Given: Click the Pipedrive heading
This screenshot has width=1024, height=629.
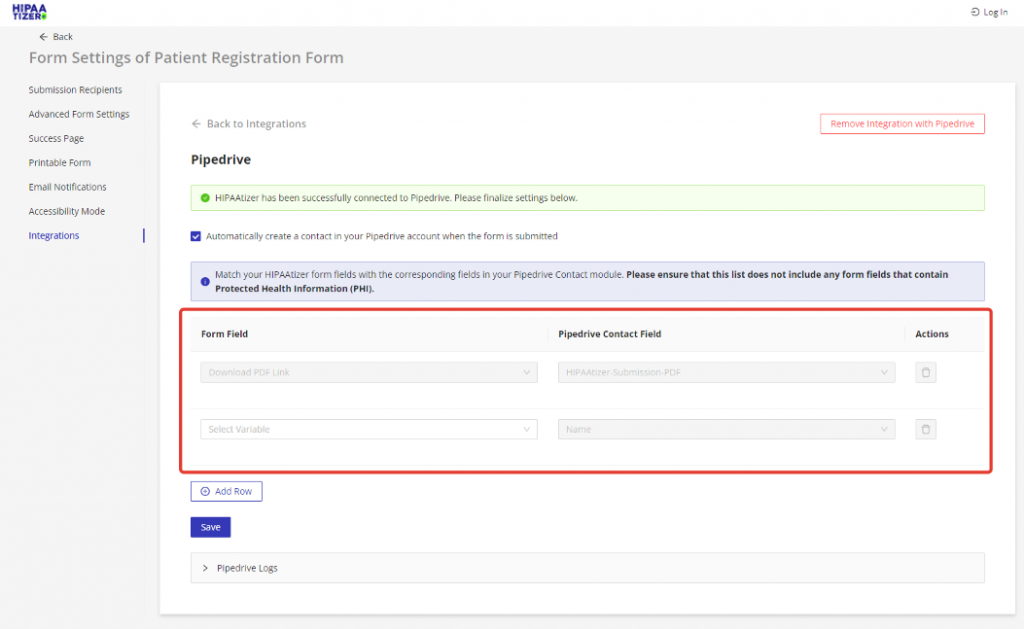Looking at the screenshot, I should tap(221, 159).
